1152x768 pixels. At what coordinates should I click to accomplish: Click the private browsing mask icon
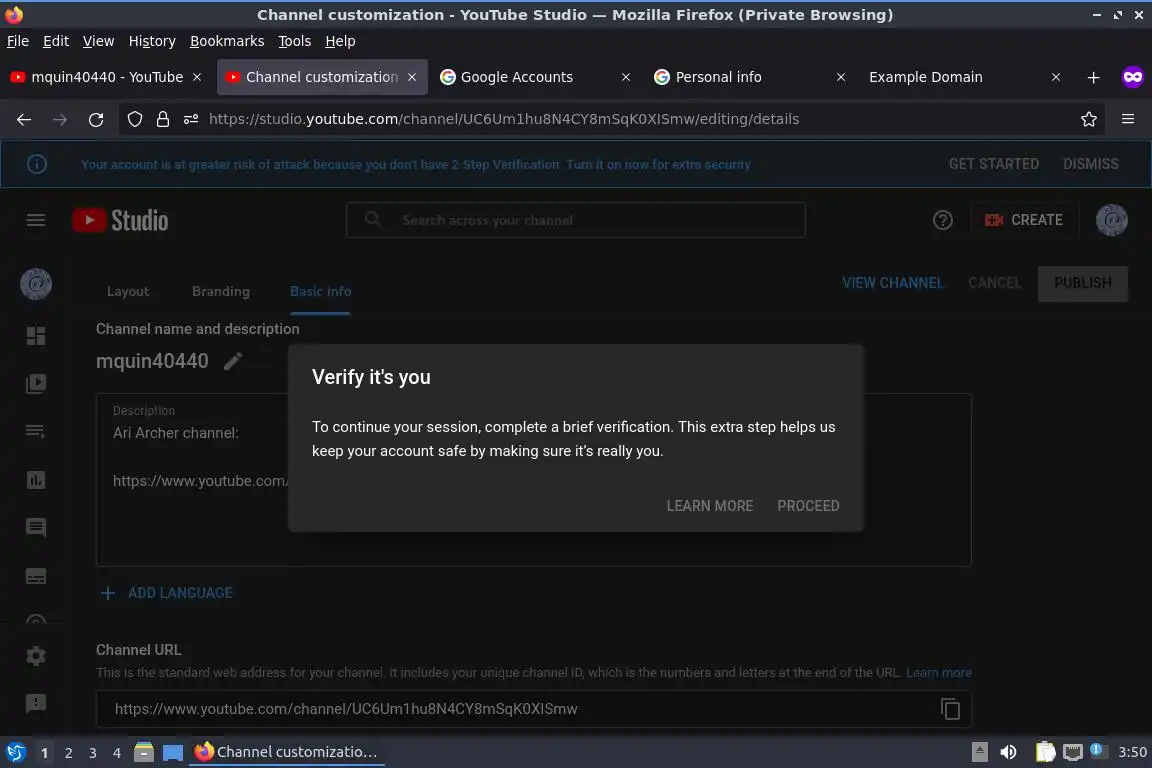[1132, 77]
